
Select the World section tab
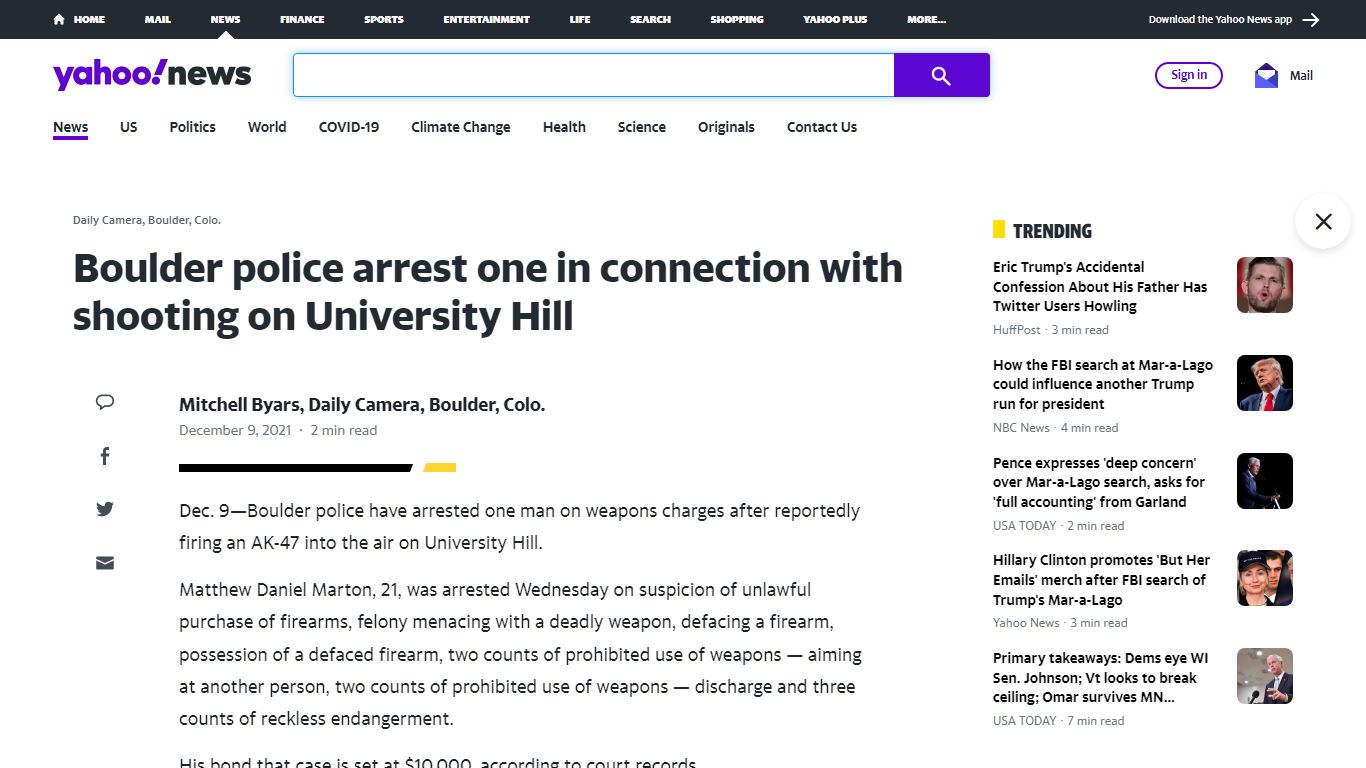click(x=267, y=127)
